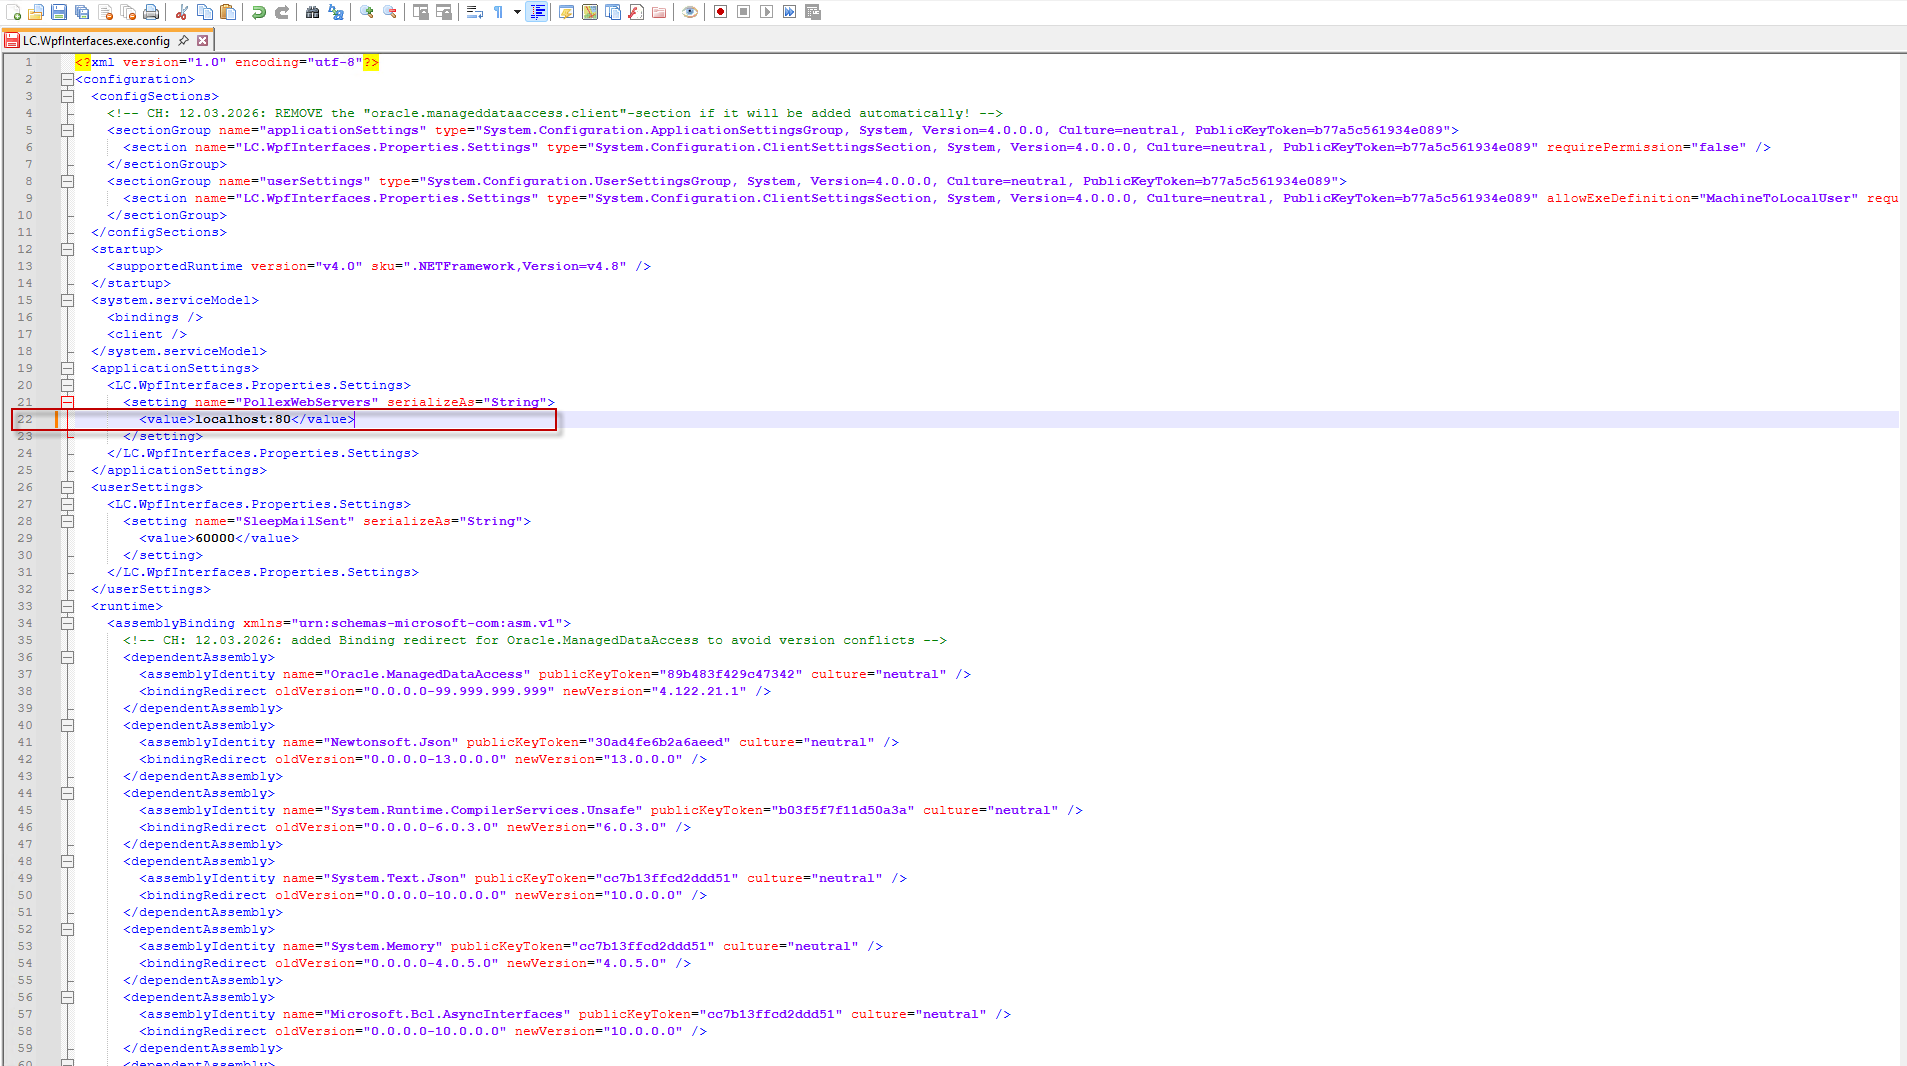Close the current document via toolbar icon
This screenshot has width=1907, height=1066.
105,12
